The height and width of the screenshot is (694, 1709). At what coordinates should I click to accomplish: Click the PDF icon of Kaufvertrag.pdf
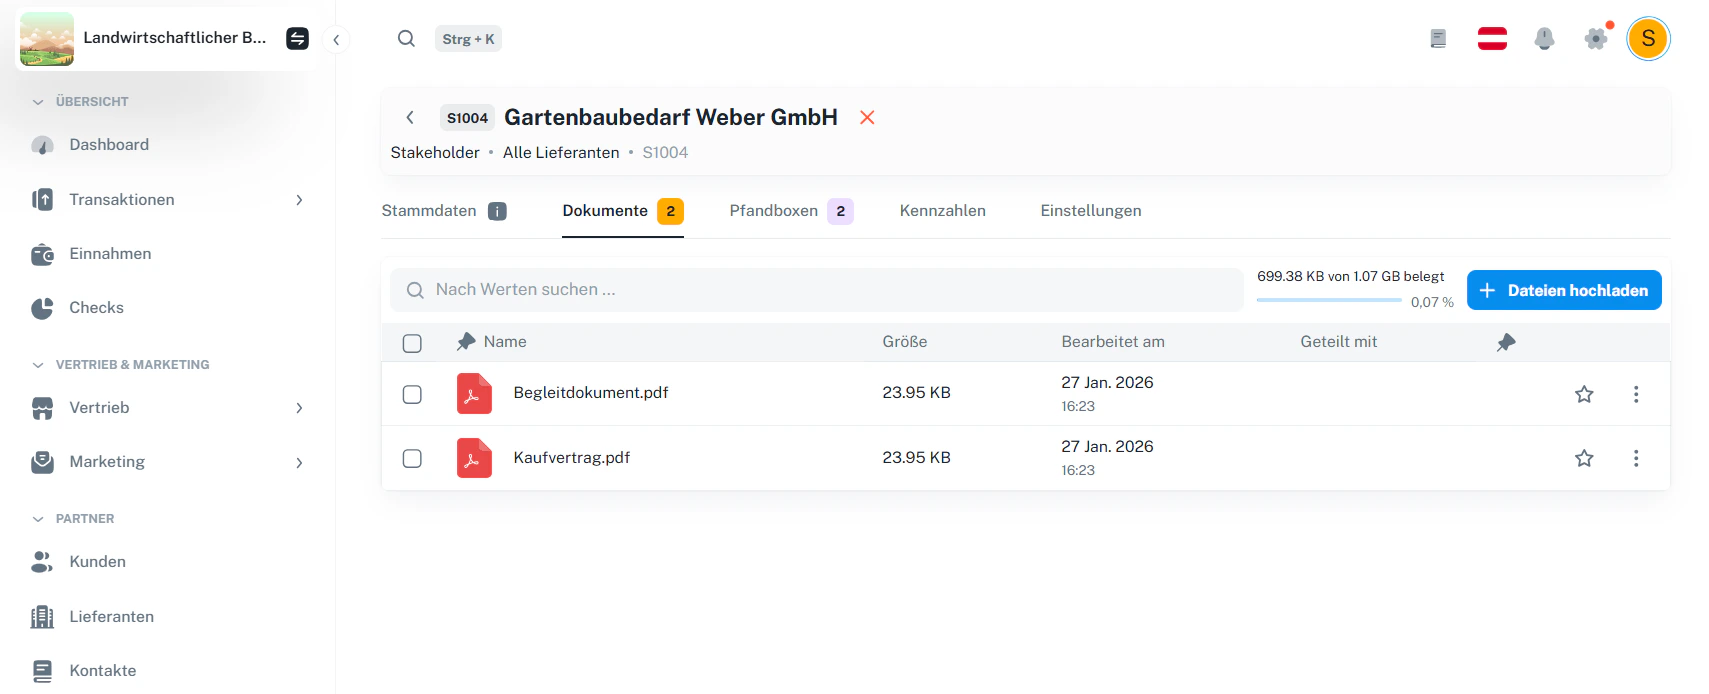474,458
